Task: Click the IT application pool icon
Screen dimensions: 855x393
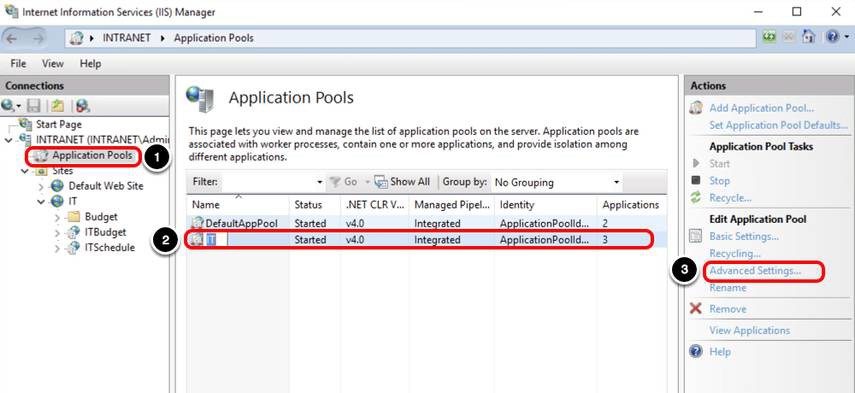Action: pyautogui.click(x=197, y=239)
